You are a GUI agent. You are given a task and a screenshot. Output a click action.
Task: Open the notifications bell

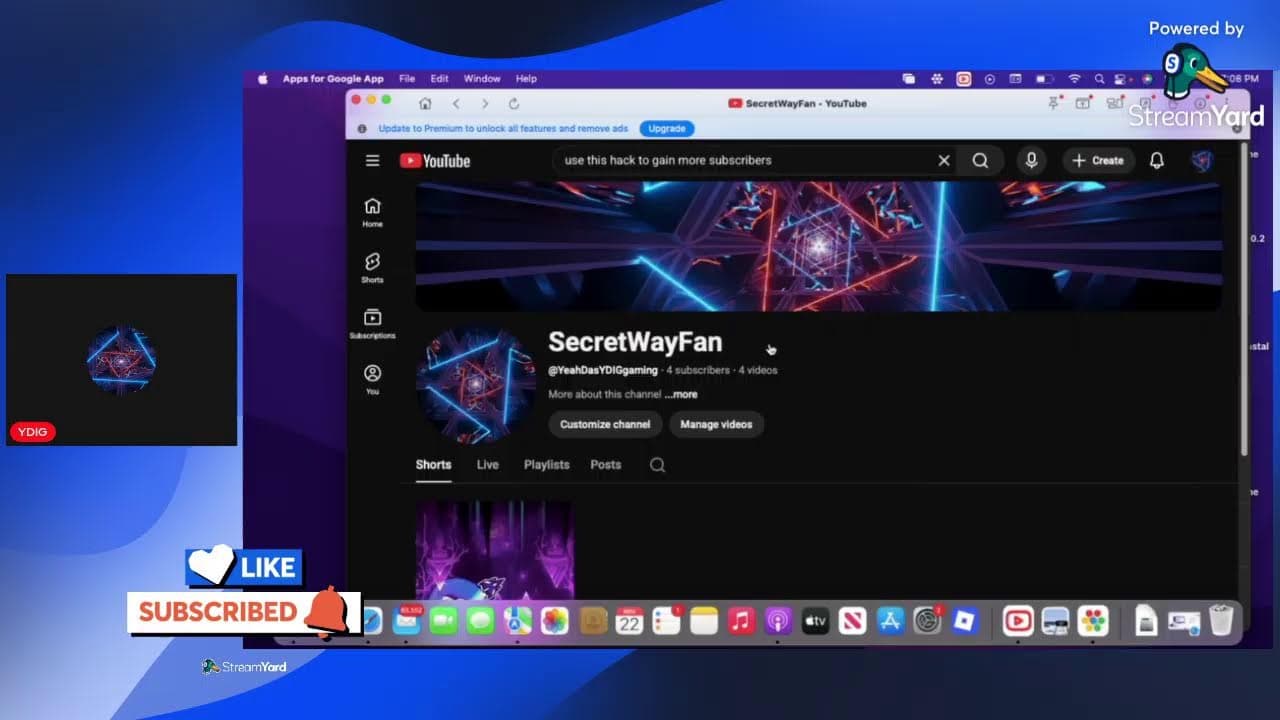click(x=1157, y=160)
